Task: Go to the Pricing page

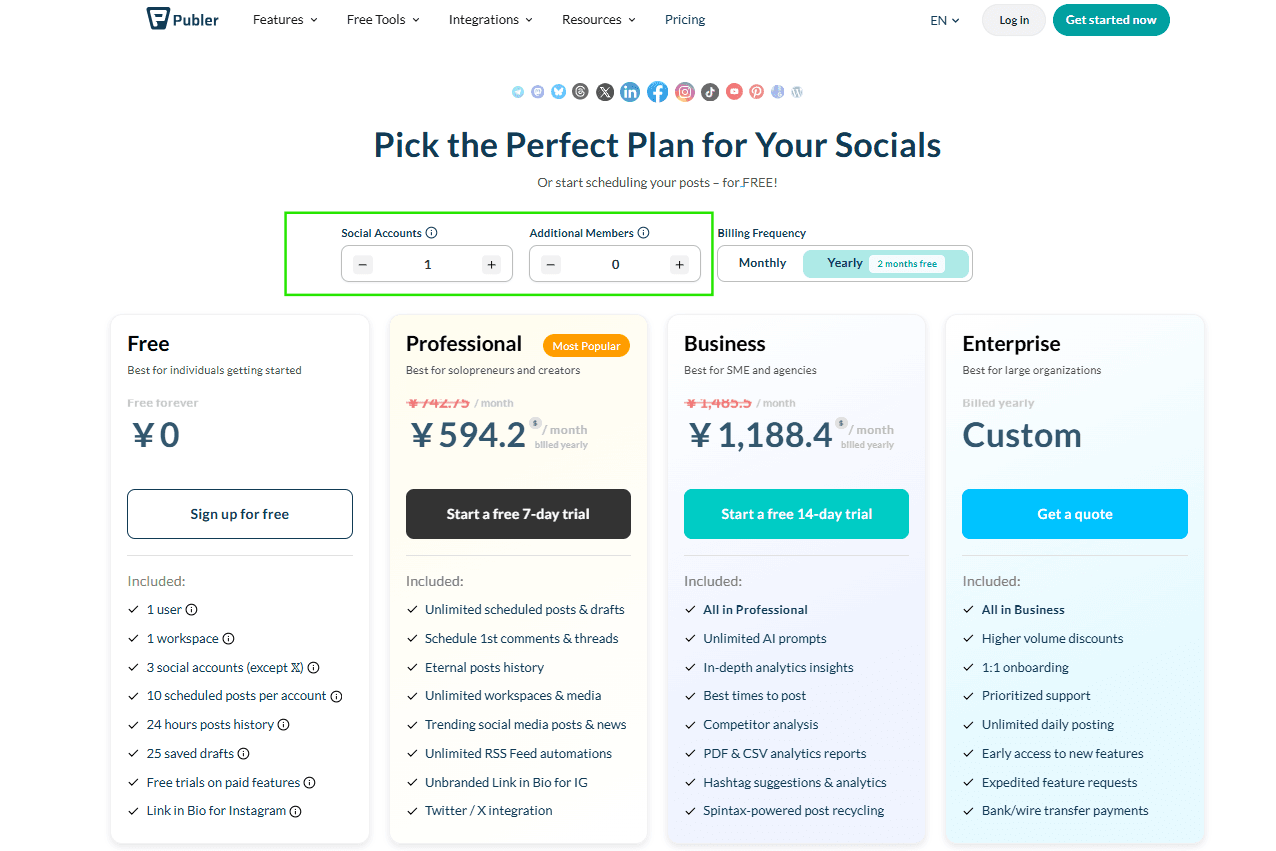Action: (685, 20)
